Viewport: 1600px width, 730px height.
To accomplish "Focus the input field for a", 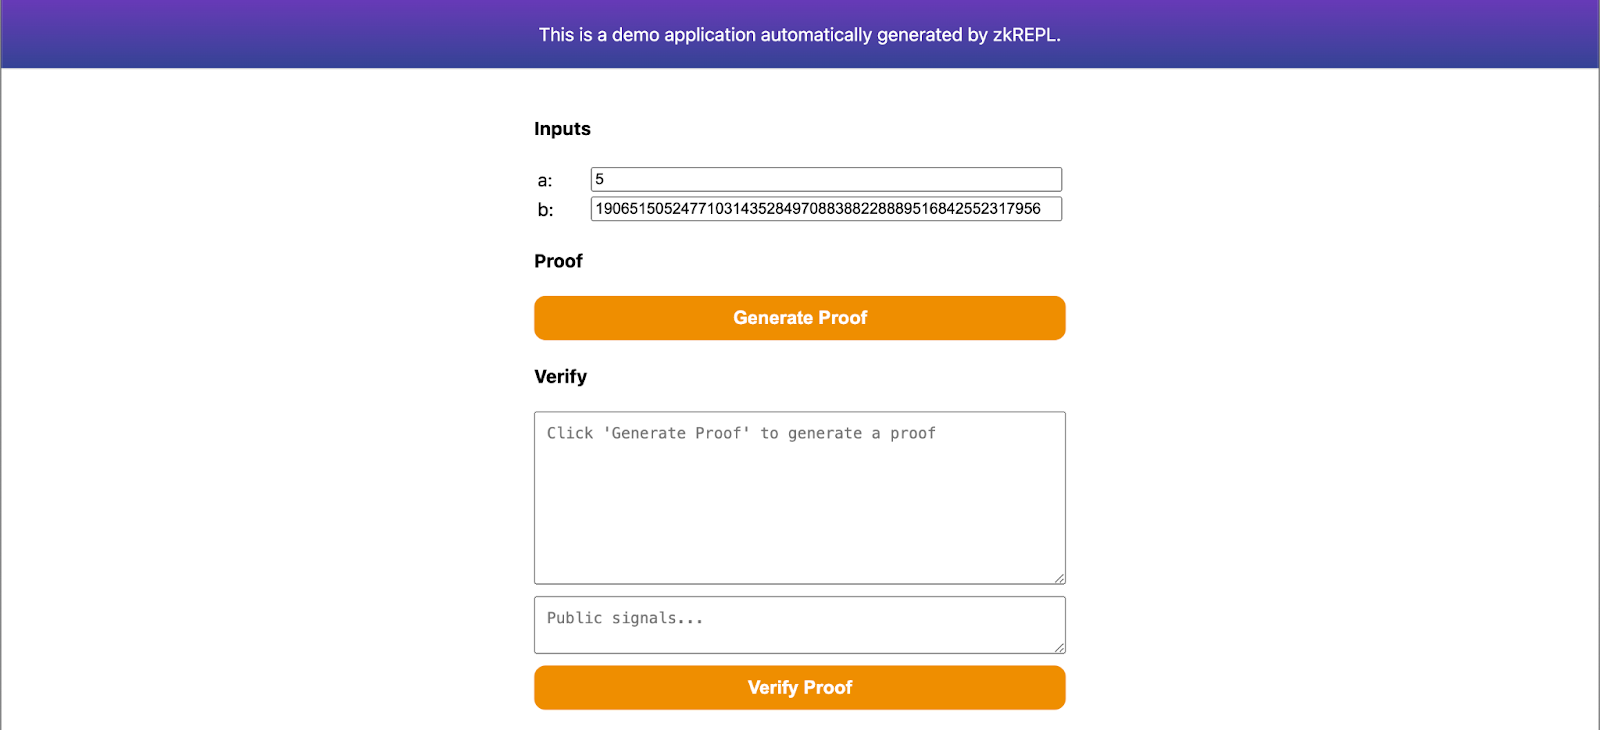I will pyautogui.click(x=825, y=180).
